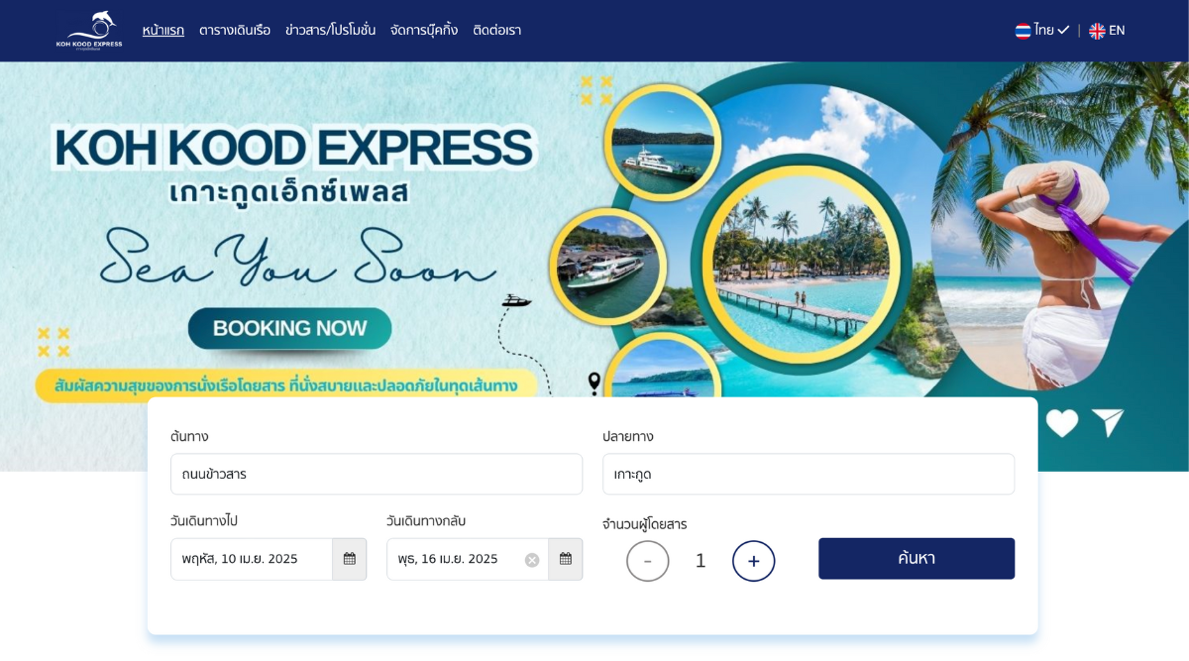1189x661 pixels.
Task: Click the BOOKING NOW banner button
Action: coord(290,328)
